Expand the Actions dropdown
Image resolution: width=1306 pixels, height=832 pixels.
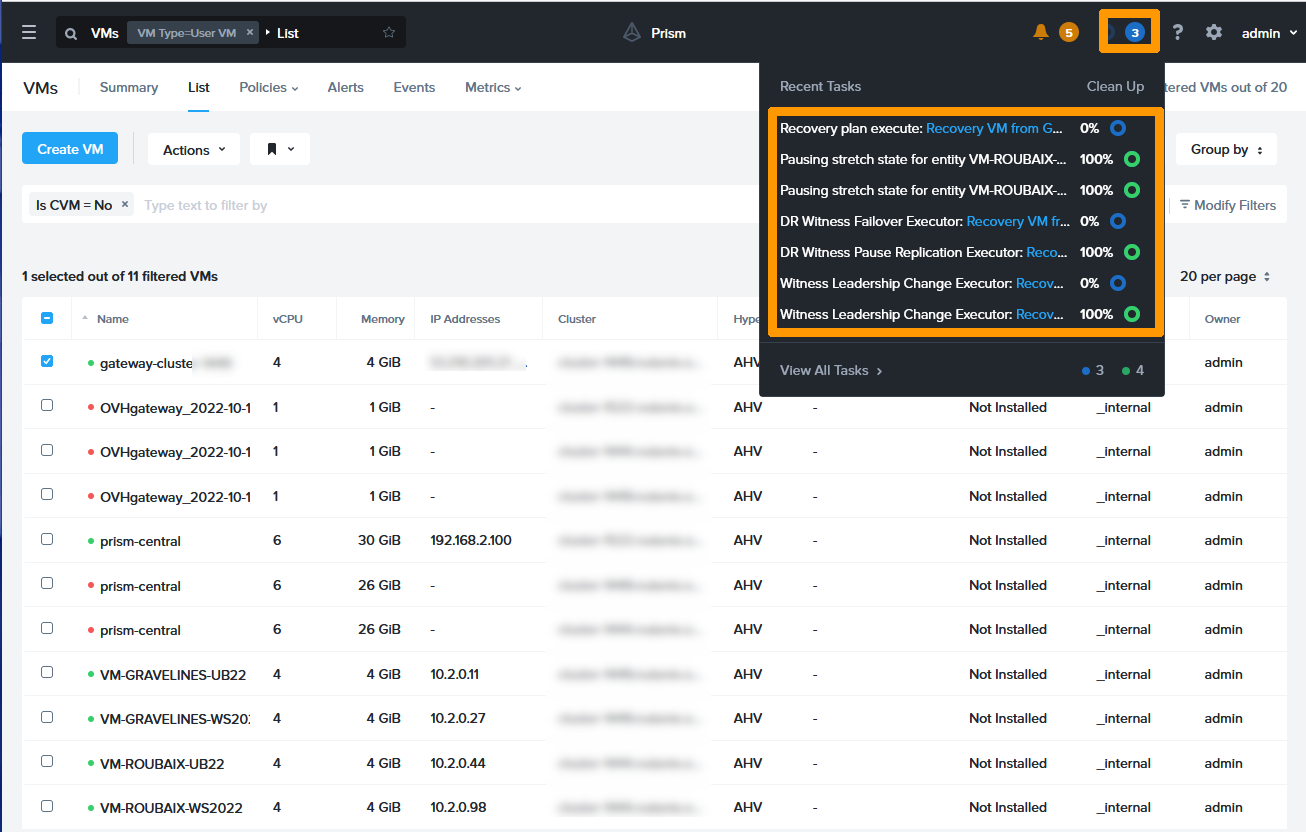pyautogui.click(x=194, y=149)
